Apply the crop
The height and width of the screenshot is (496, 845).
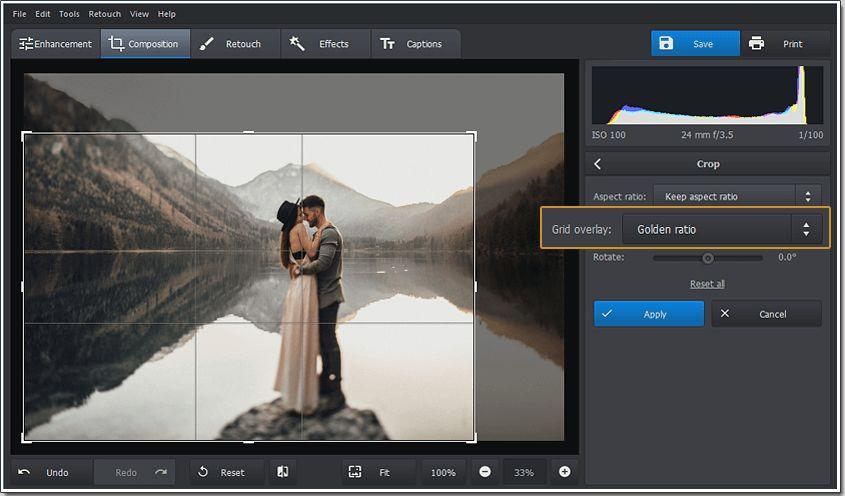point(649,314)
